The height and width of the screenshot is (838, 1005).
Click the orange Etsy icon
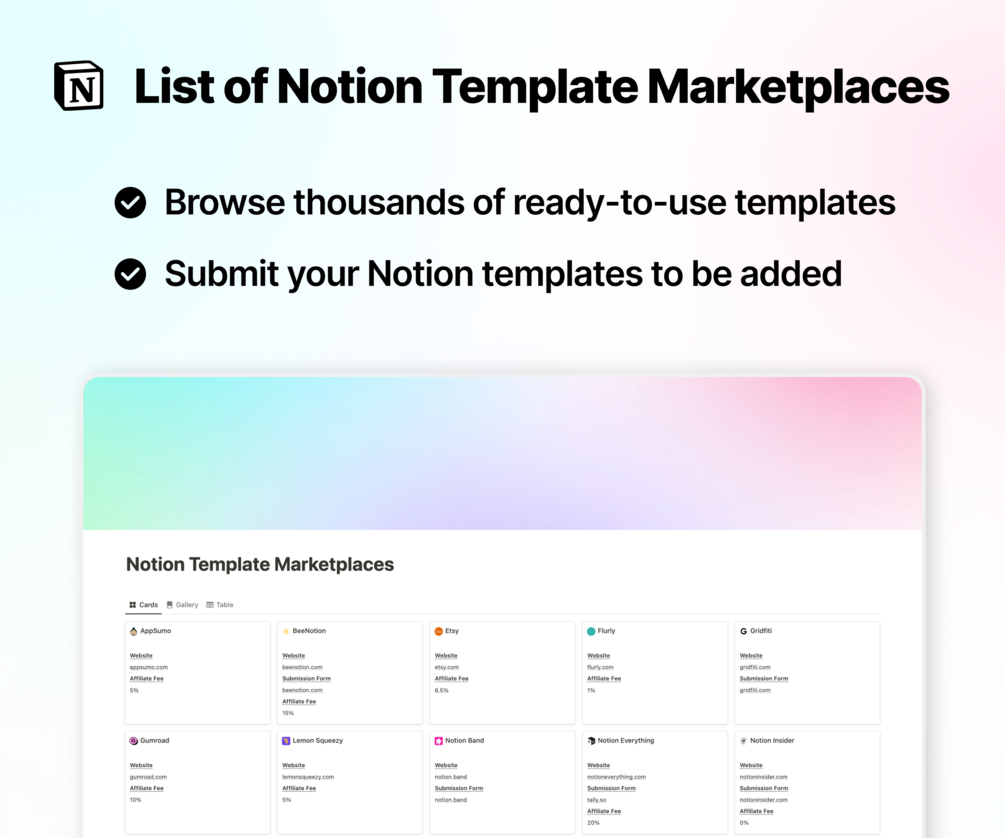pyautogui.click(x=438, y=631)
